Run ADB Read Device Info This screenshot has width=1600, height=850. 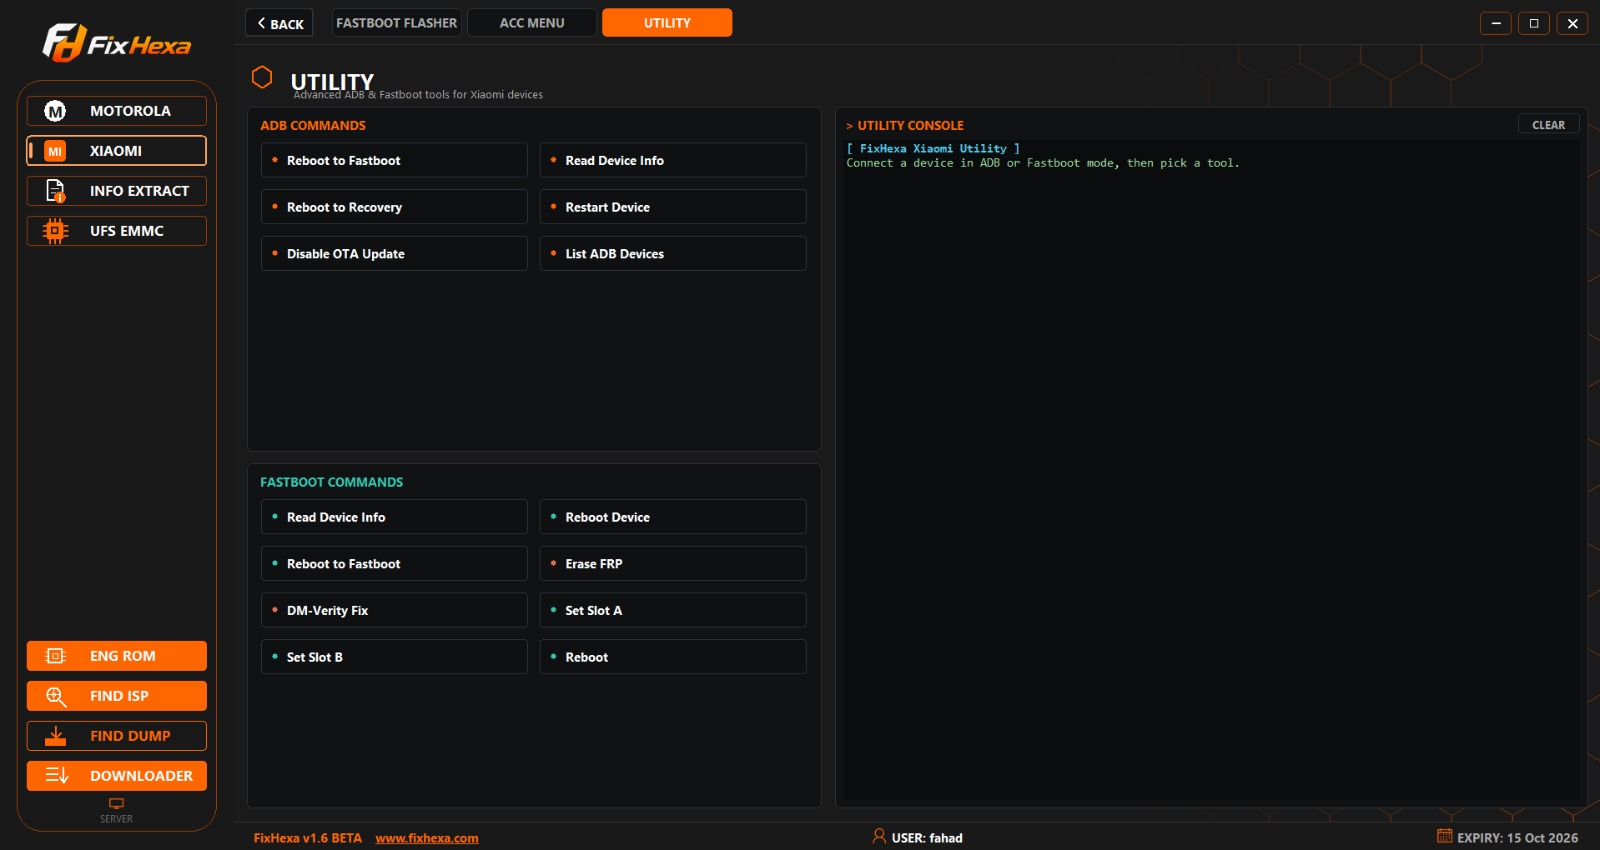click(x=673, y=160)
